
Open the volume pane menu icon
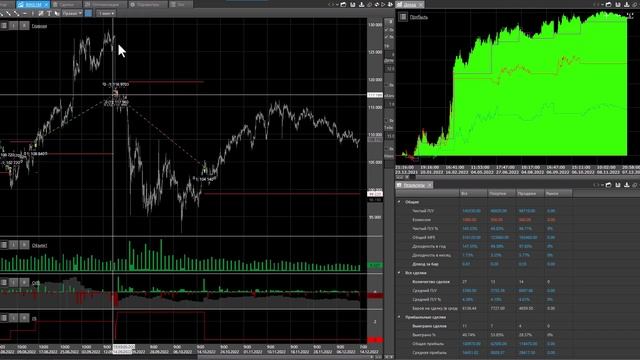(4, 245)
